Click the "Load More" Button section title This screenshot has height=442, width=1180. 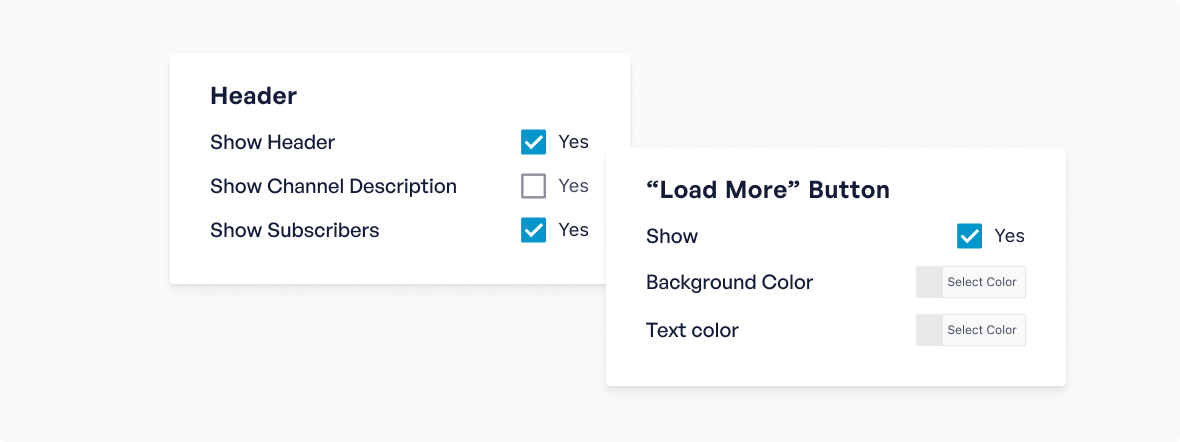767,190
